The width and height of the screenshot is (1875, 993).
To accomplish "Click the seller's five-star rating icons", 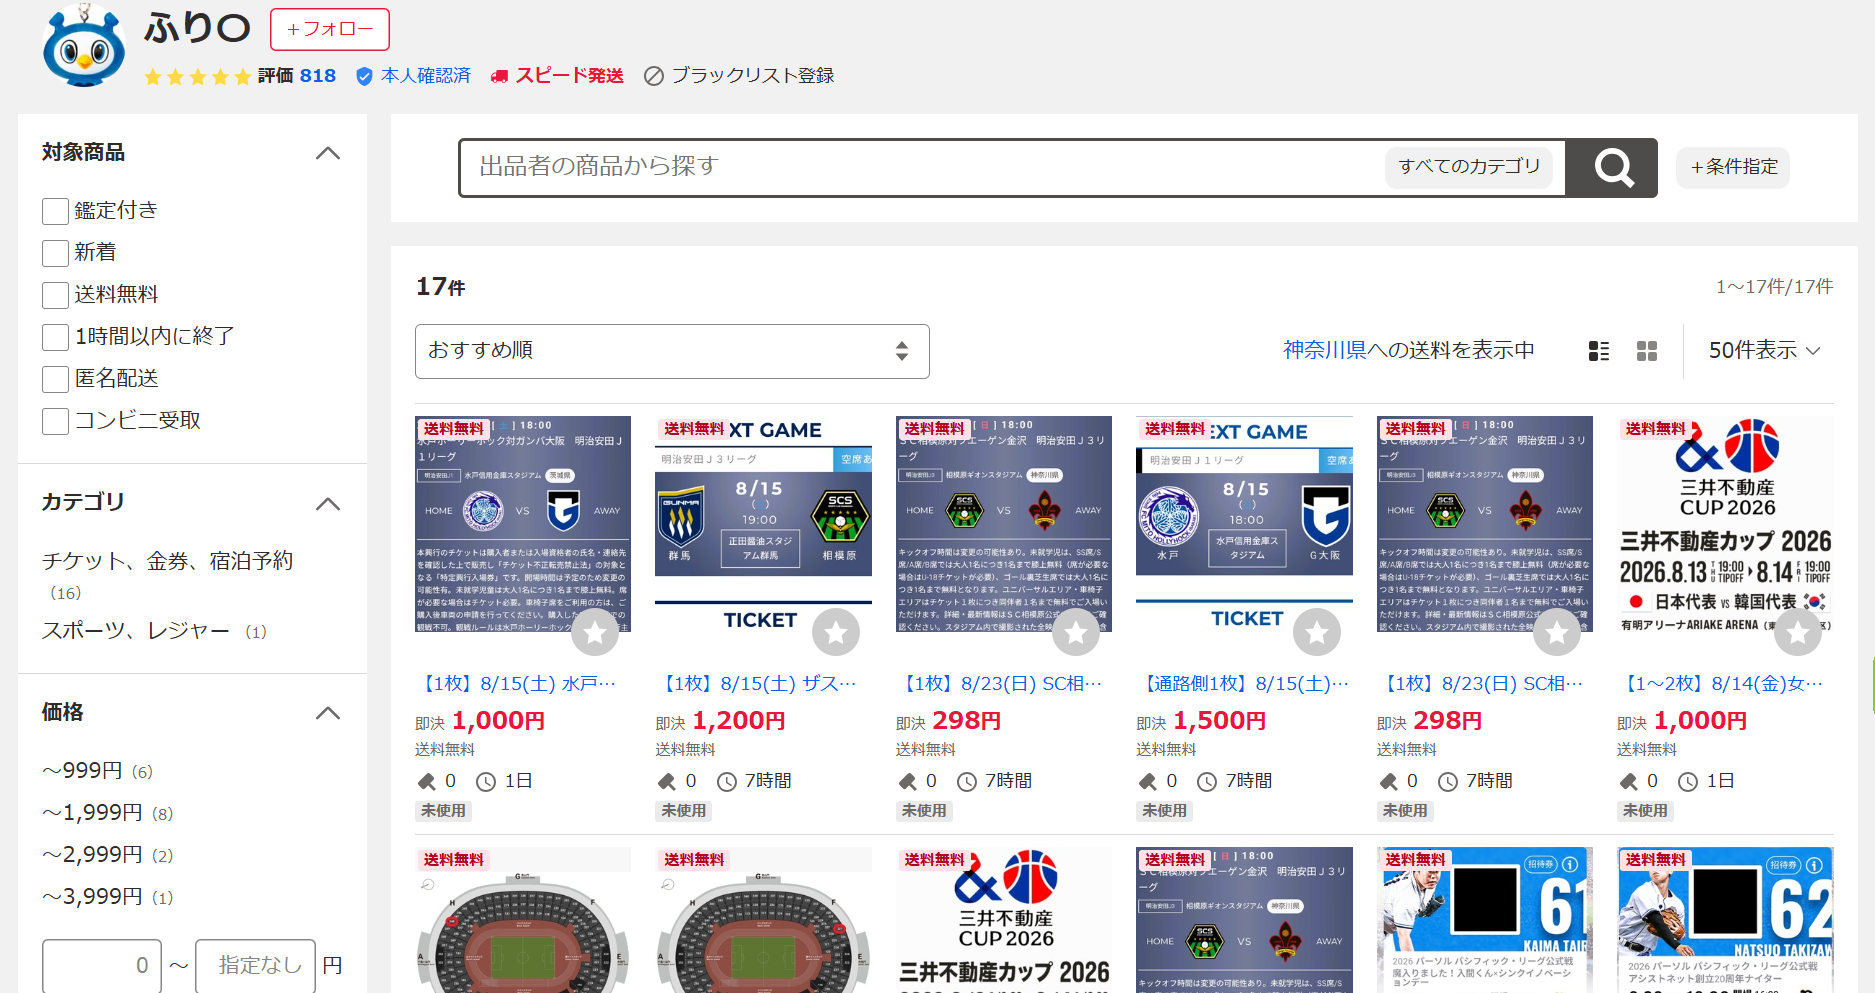I will click(x=198, y=77).
